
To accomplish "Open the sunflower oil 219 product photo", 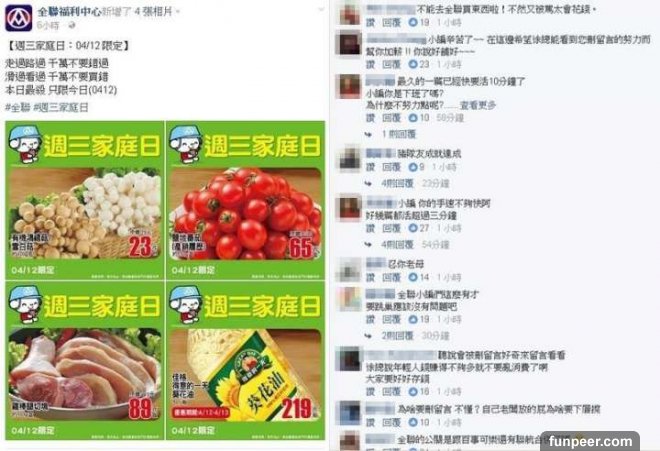I will click(x=245, y=361).
